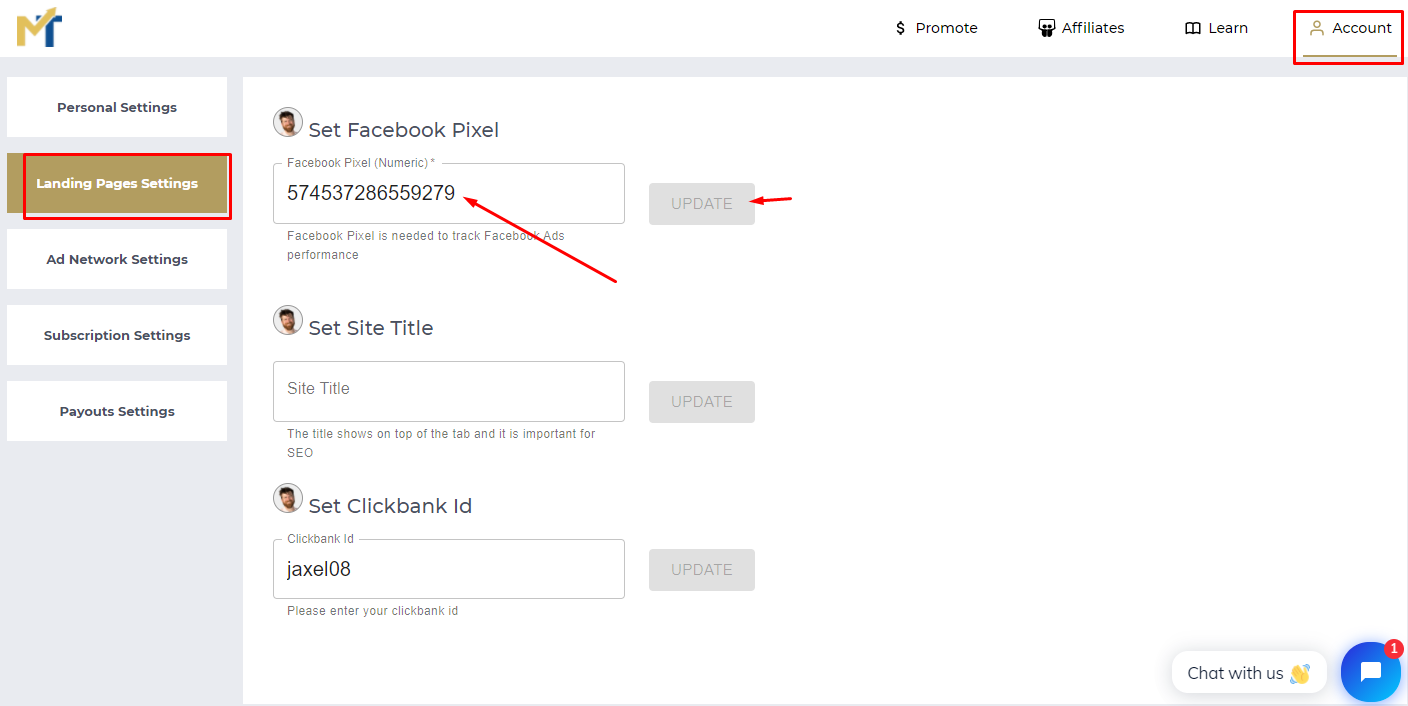Open Personal Settings tab
This screenshot has height=706, width=1408.
[x=117, y=107]
